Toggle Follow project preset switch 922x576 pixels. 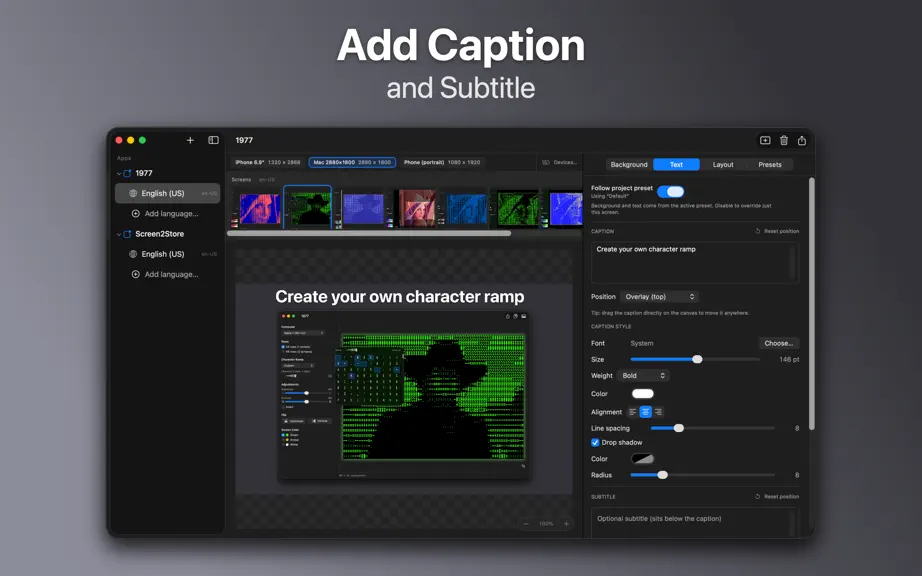670,192
